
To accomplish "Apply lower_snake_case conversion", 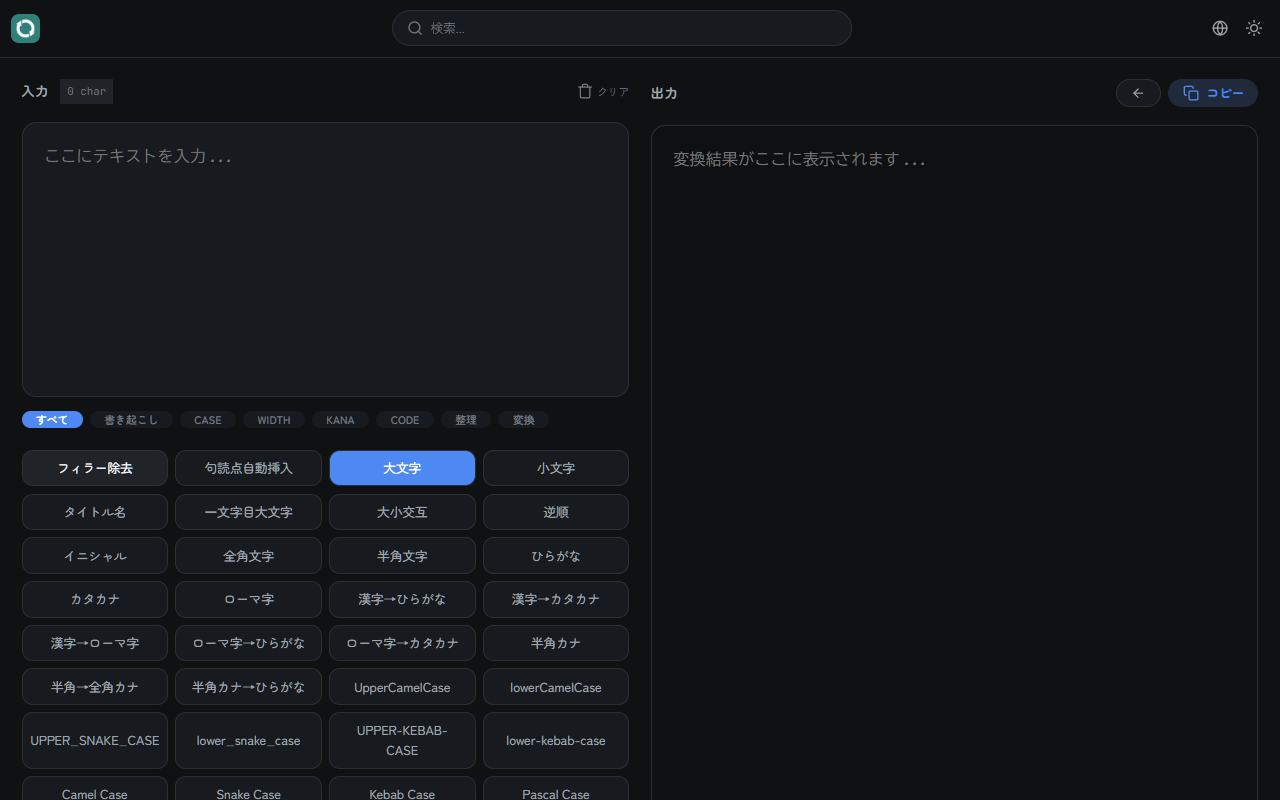I will [248, 741].
